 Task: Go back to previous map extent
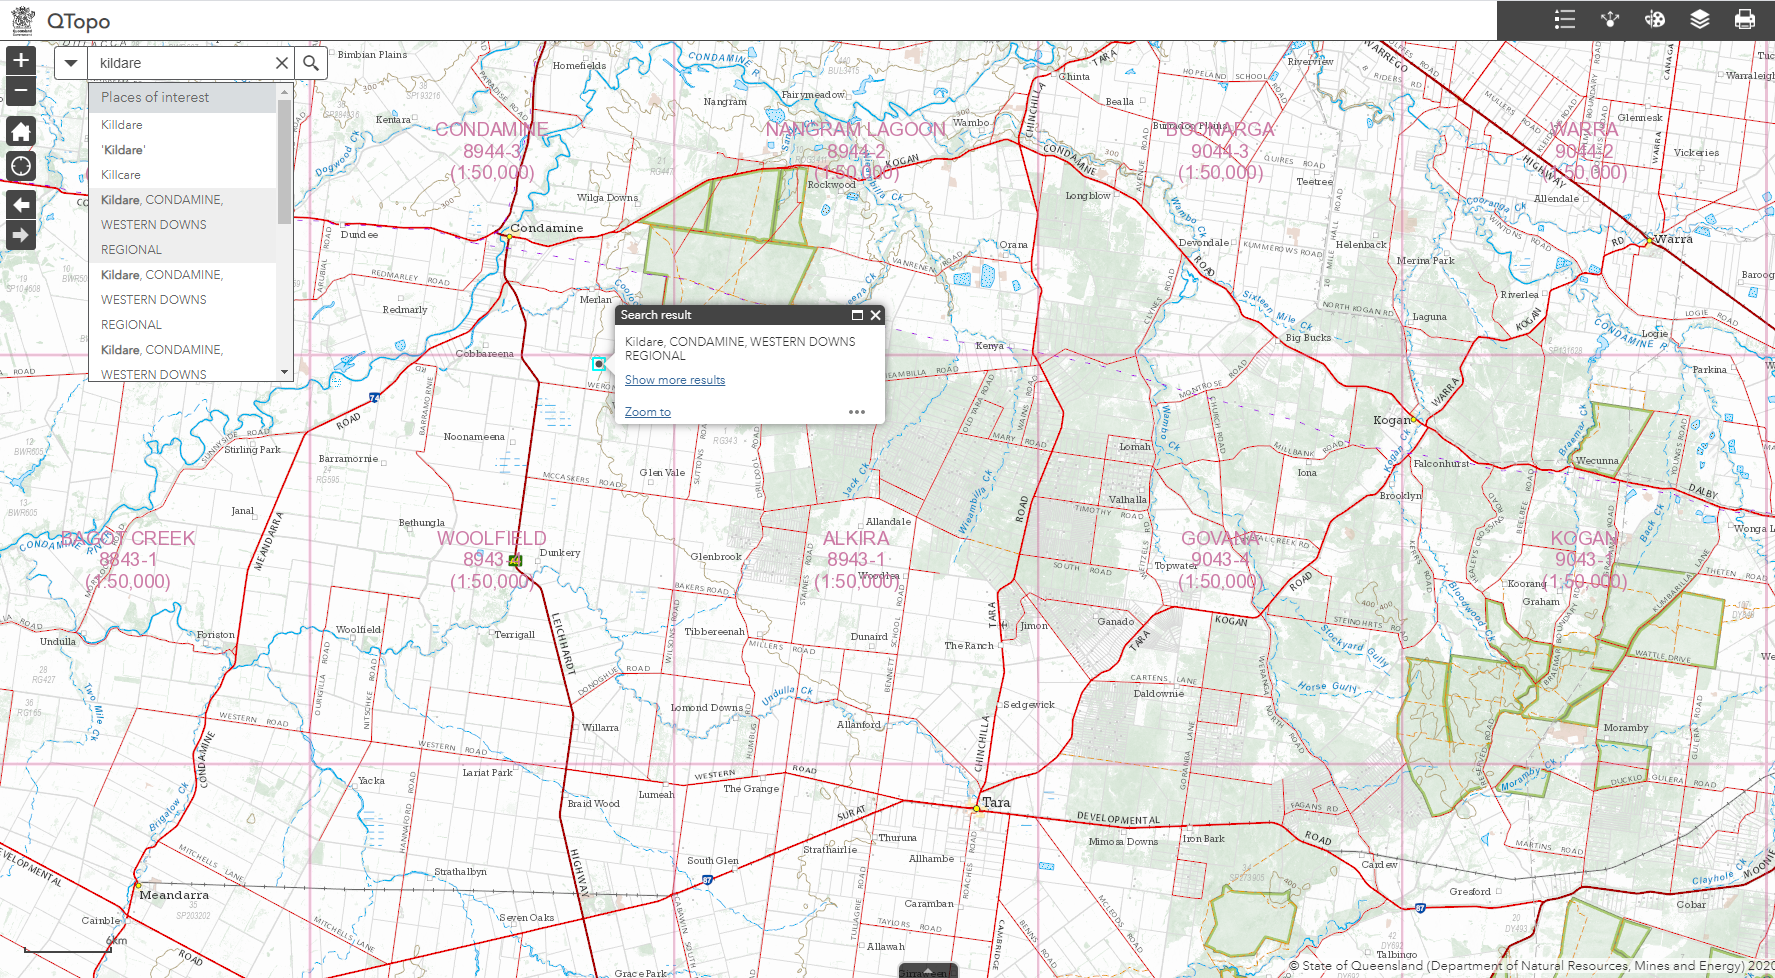coord(20,205)
